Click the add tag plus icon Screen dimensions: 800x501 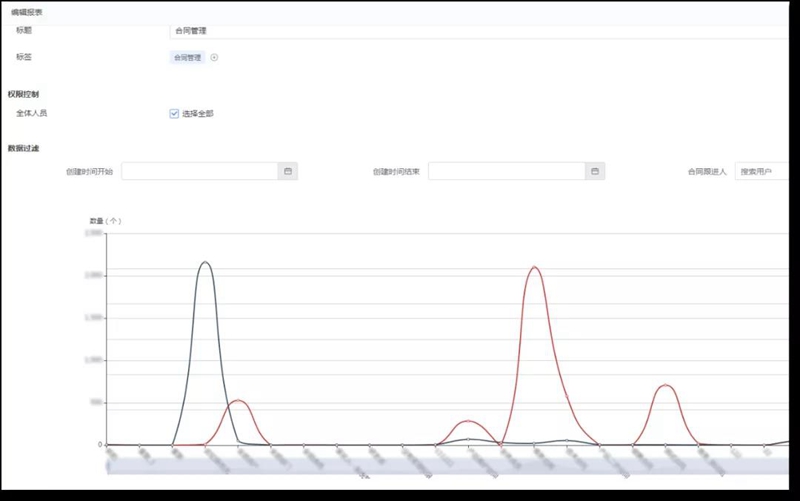click(x=214, y=58)
